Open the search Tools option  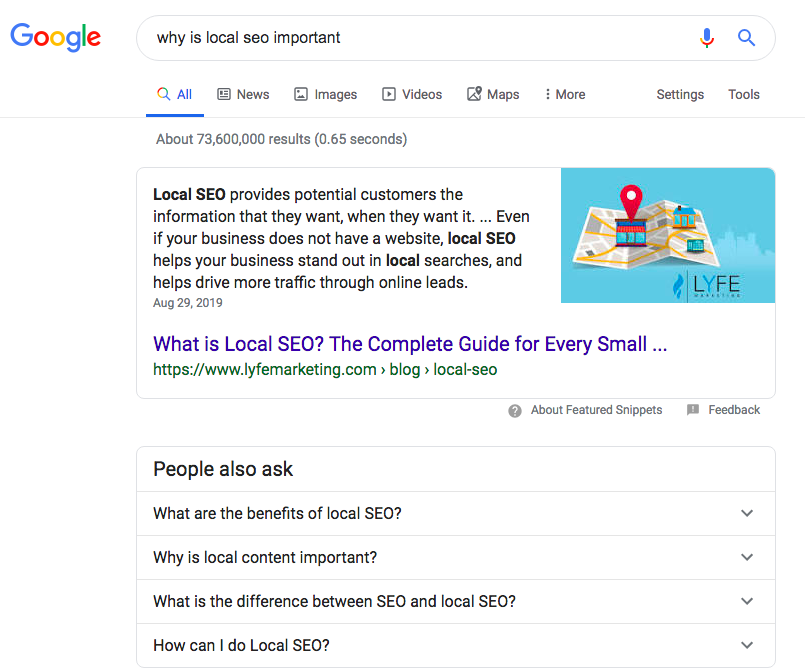743,94
